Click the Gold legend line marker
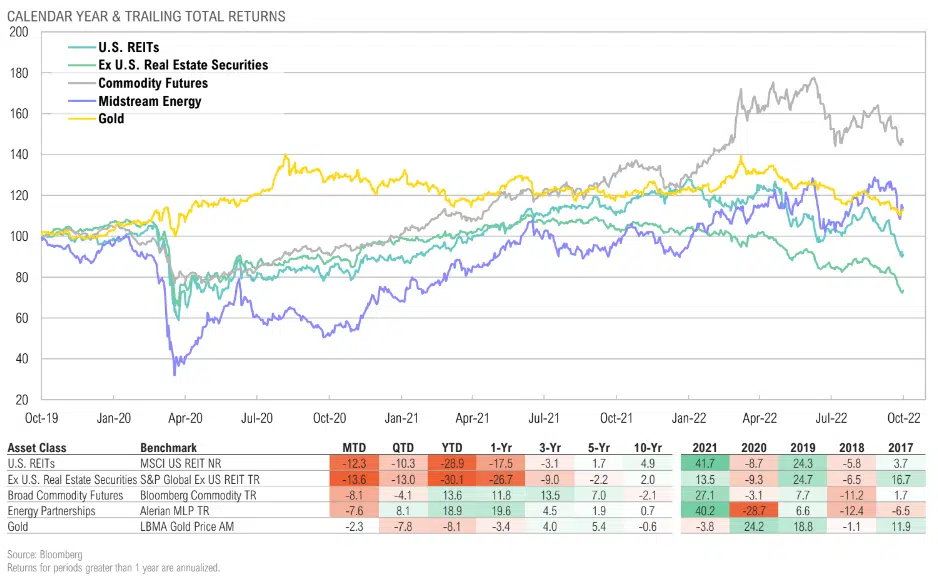Image resolution: width=938 pixels, height=577 pixels. 82,117
